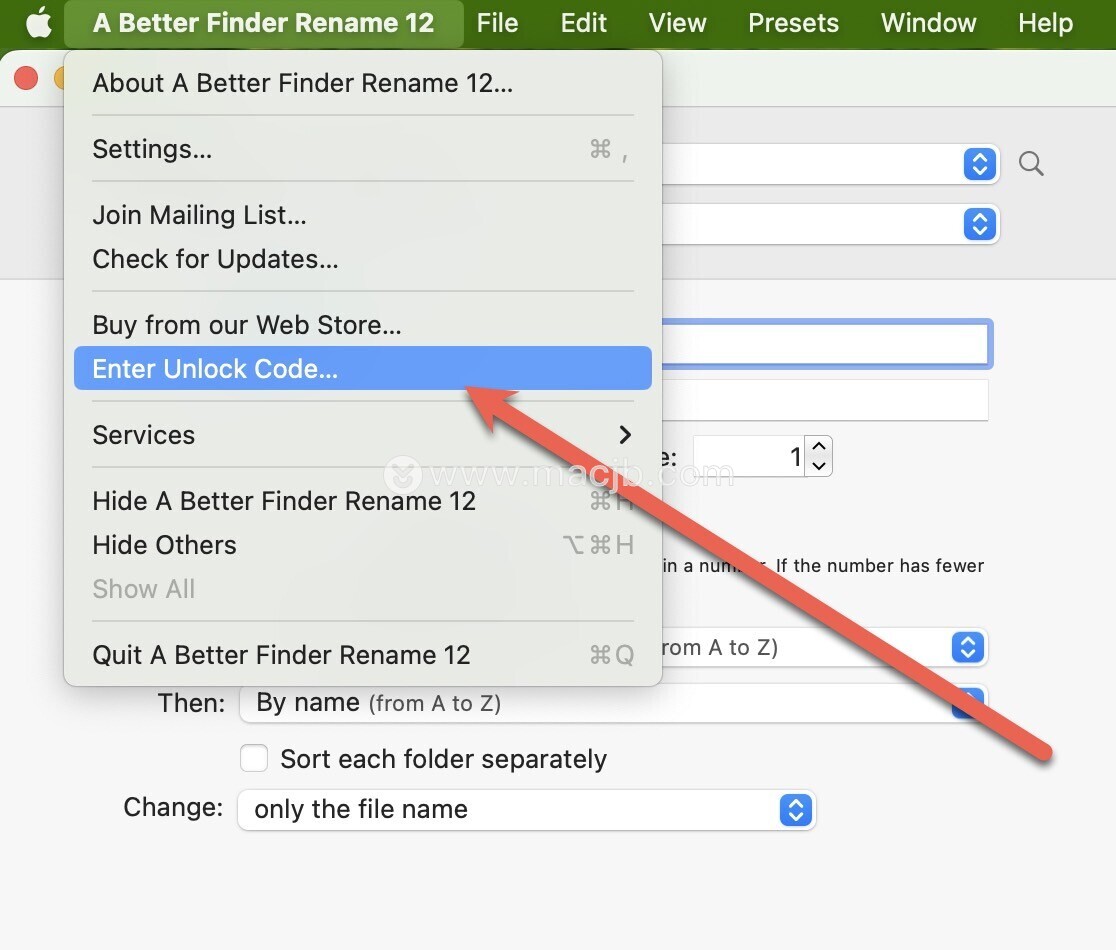This screenshot has height=950, width=1116.
Task: Open the sort dropdown above the Then row
Action: 967,648
